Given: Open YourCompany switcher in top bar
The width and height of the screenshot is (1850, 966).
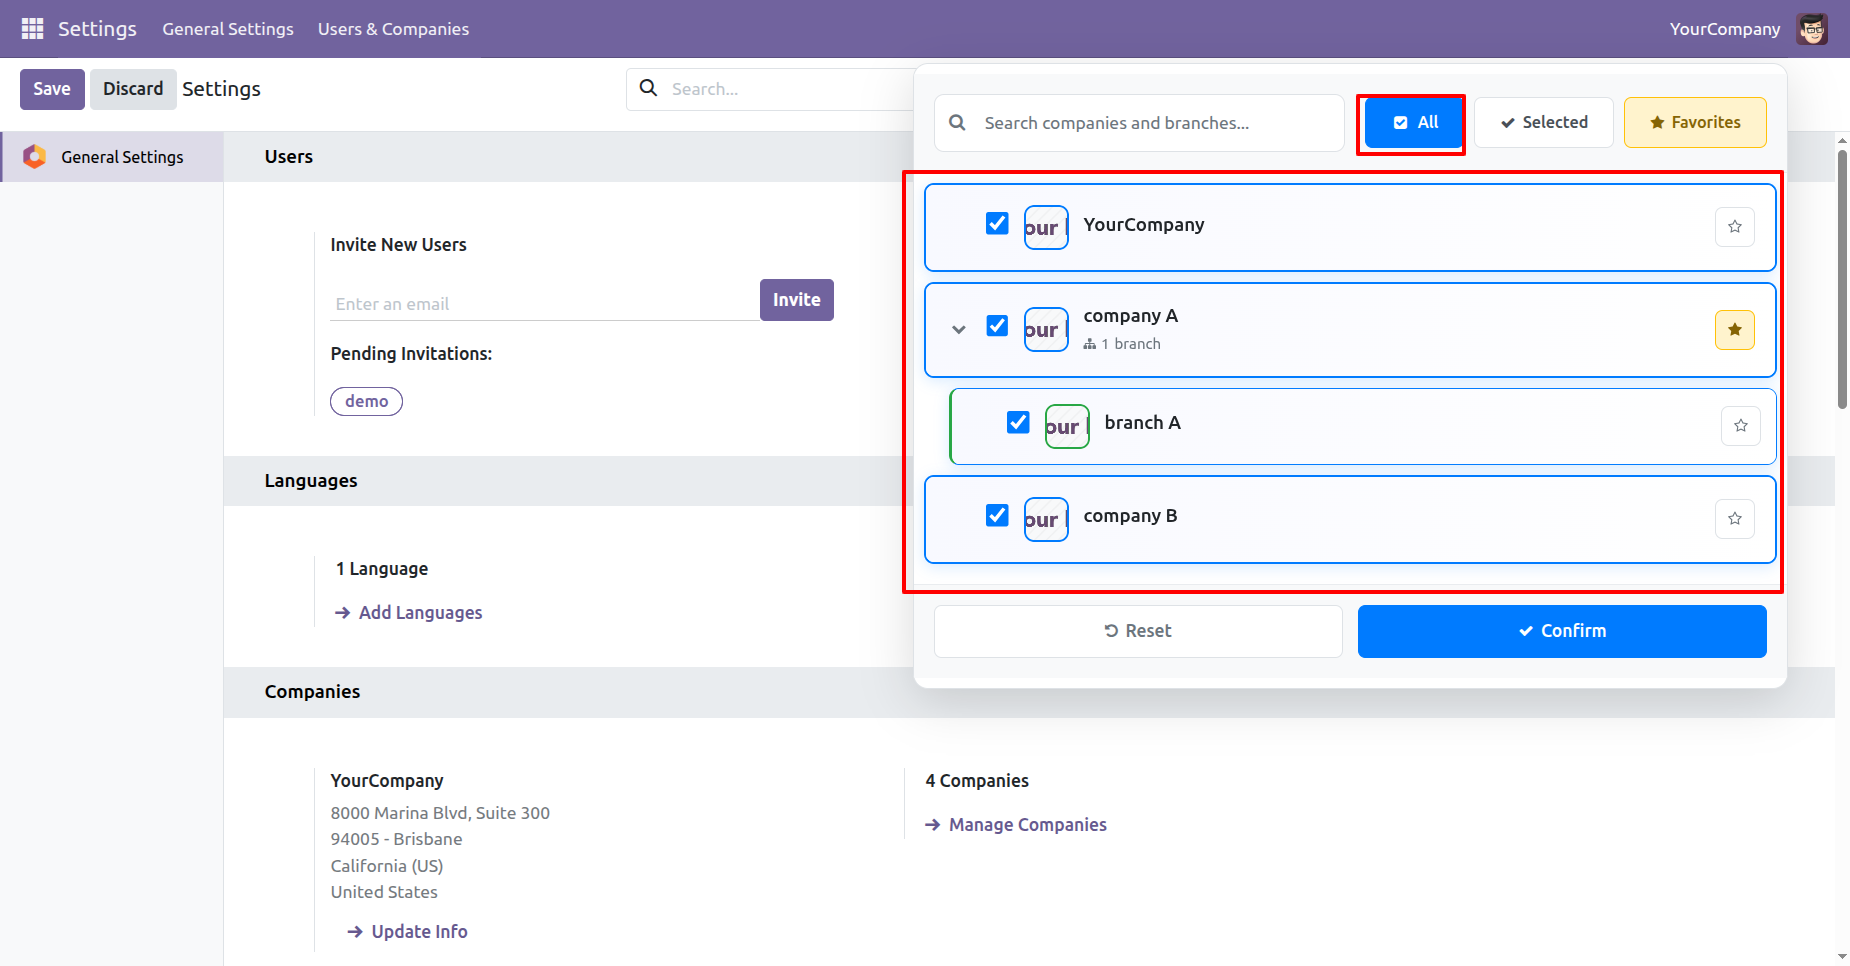Looking at the screenshot, I should point(1724,29).
